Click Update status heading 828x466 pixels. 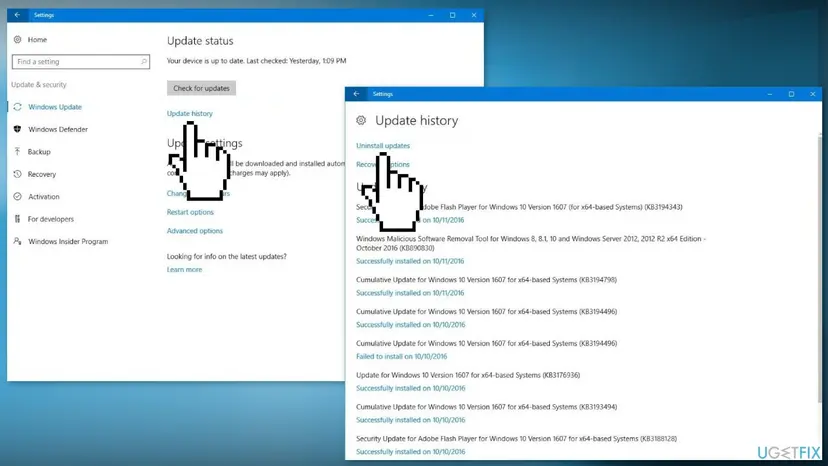coord(200,41)
